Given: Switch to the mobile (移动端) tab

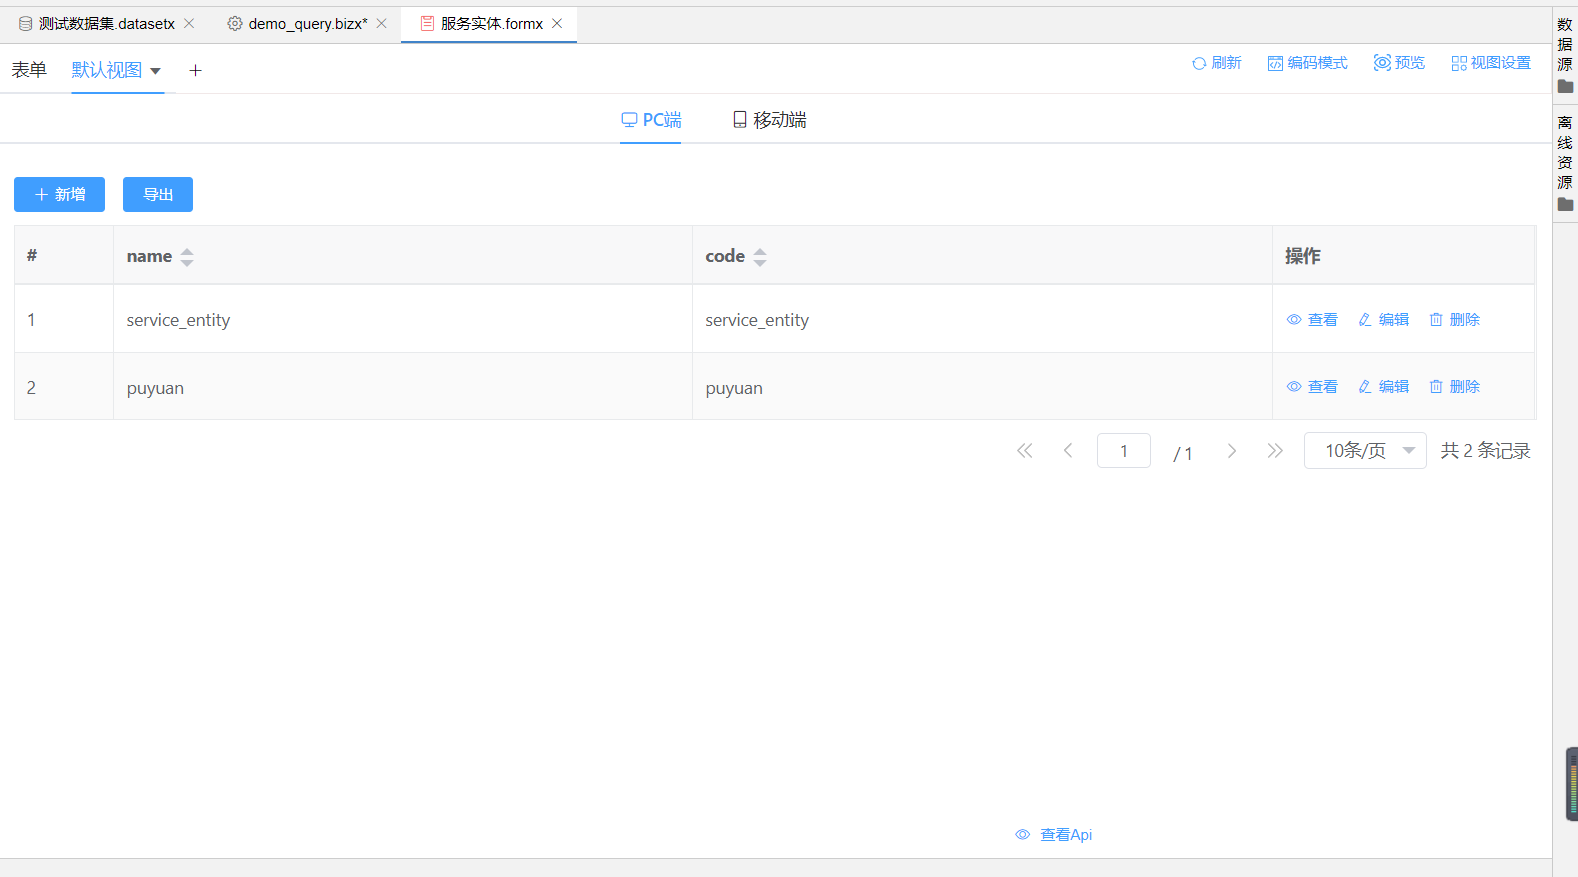Looking at the screenshot, I should coord(769,120).
